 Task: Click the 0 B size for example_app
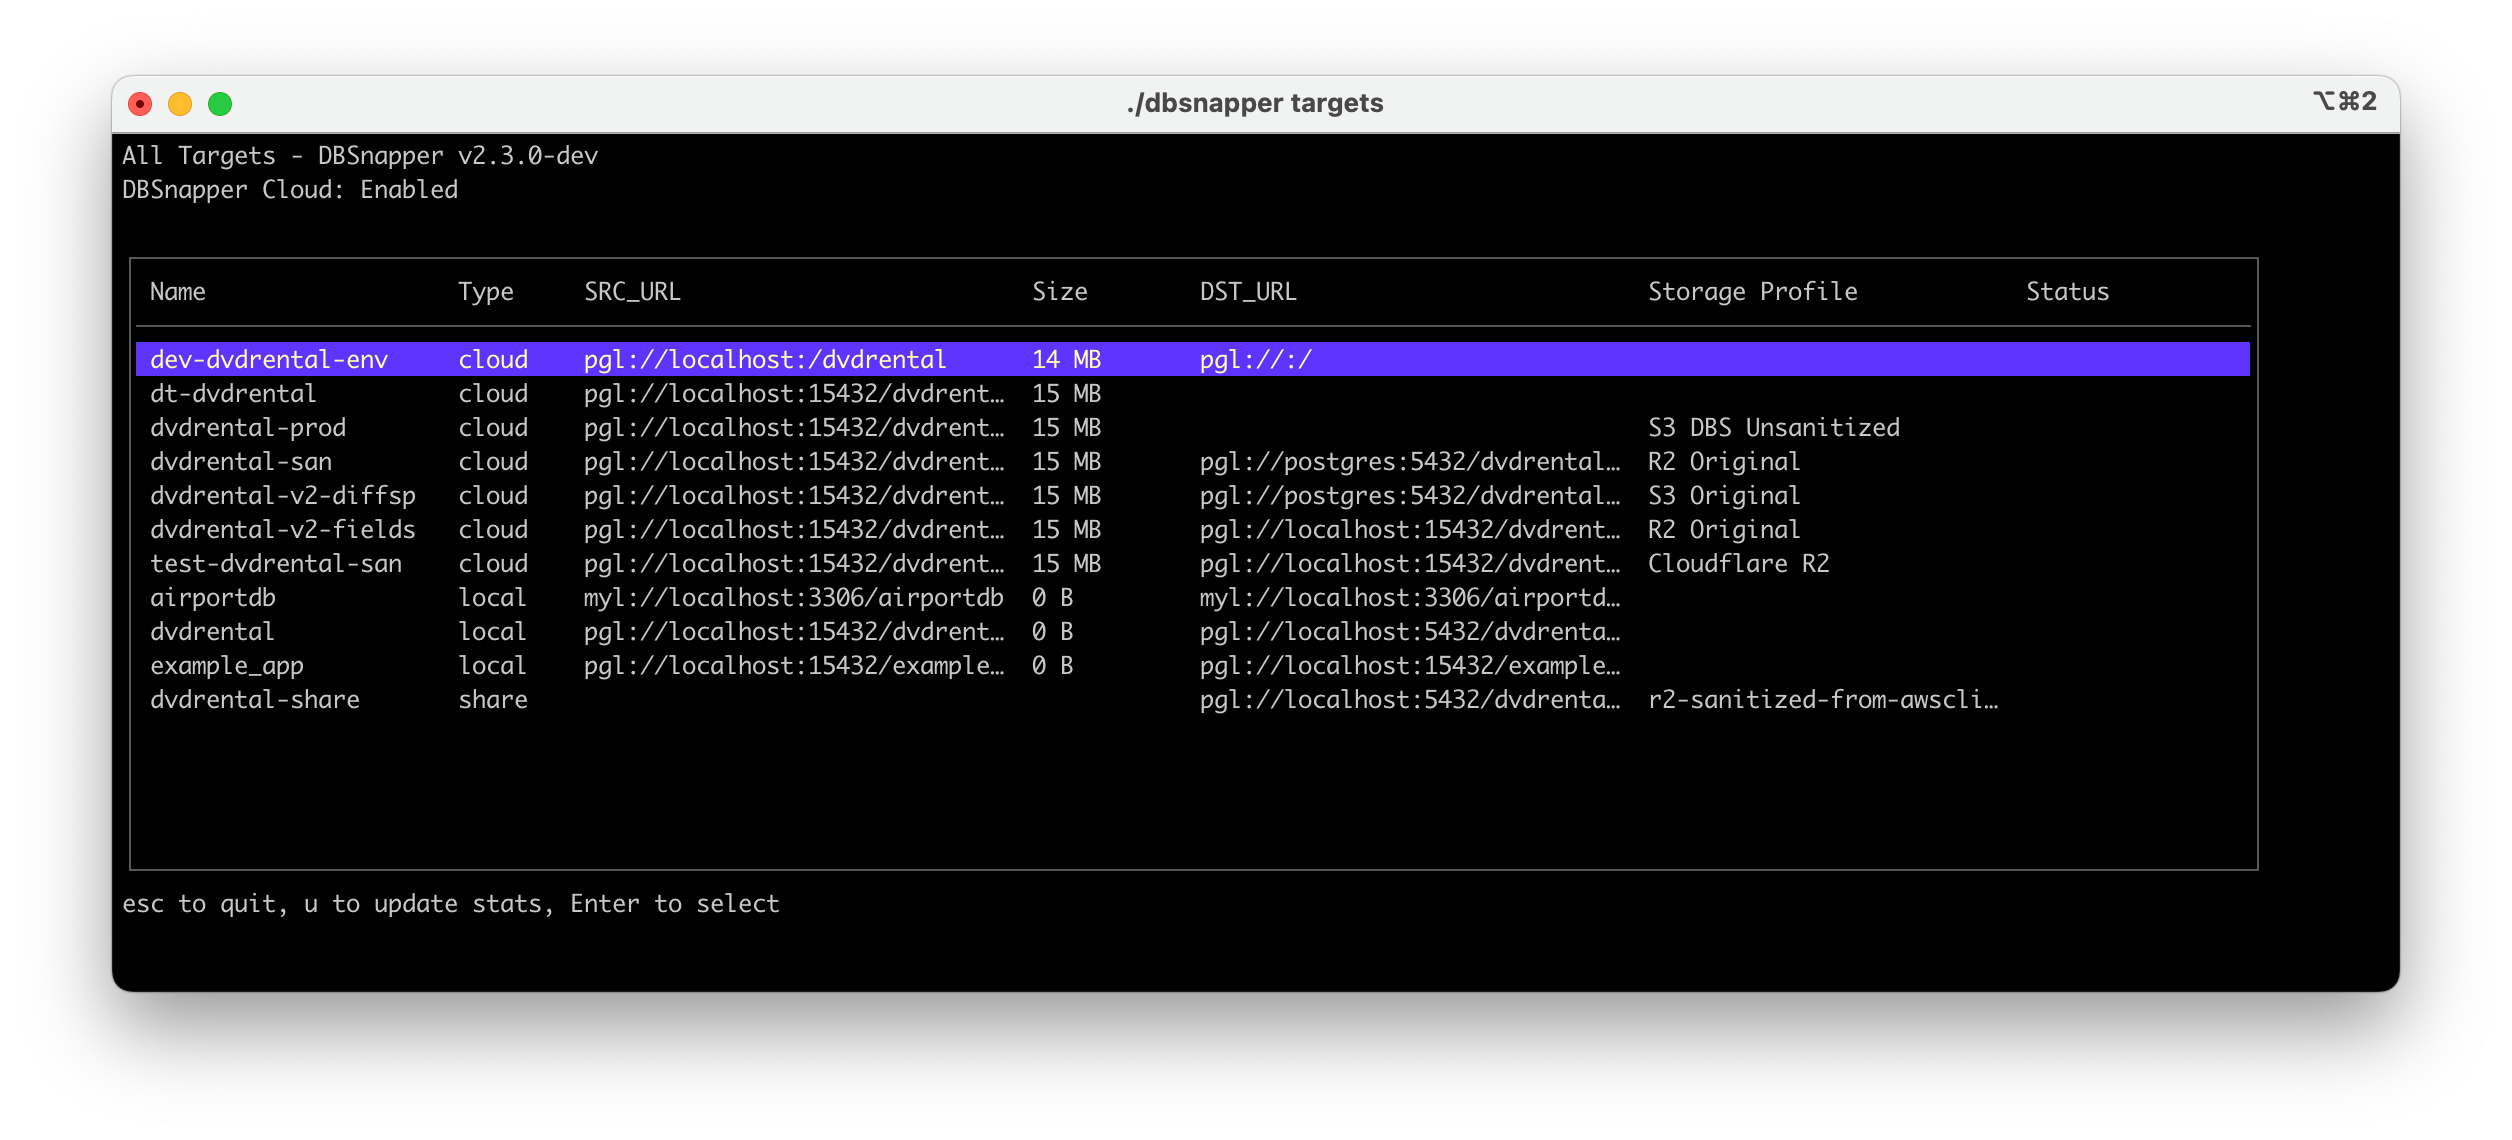pos(1053,665)
